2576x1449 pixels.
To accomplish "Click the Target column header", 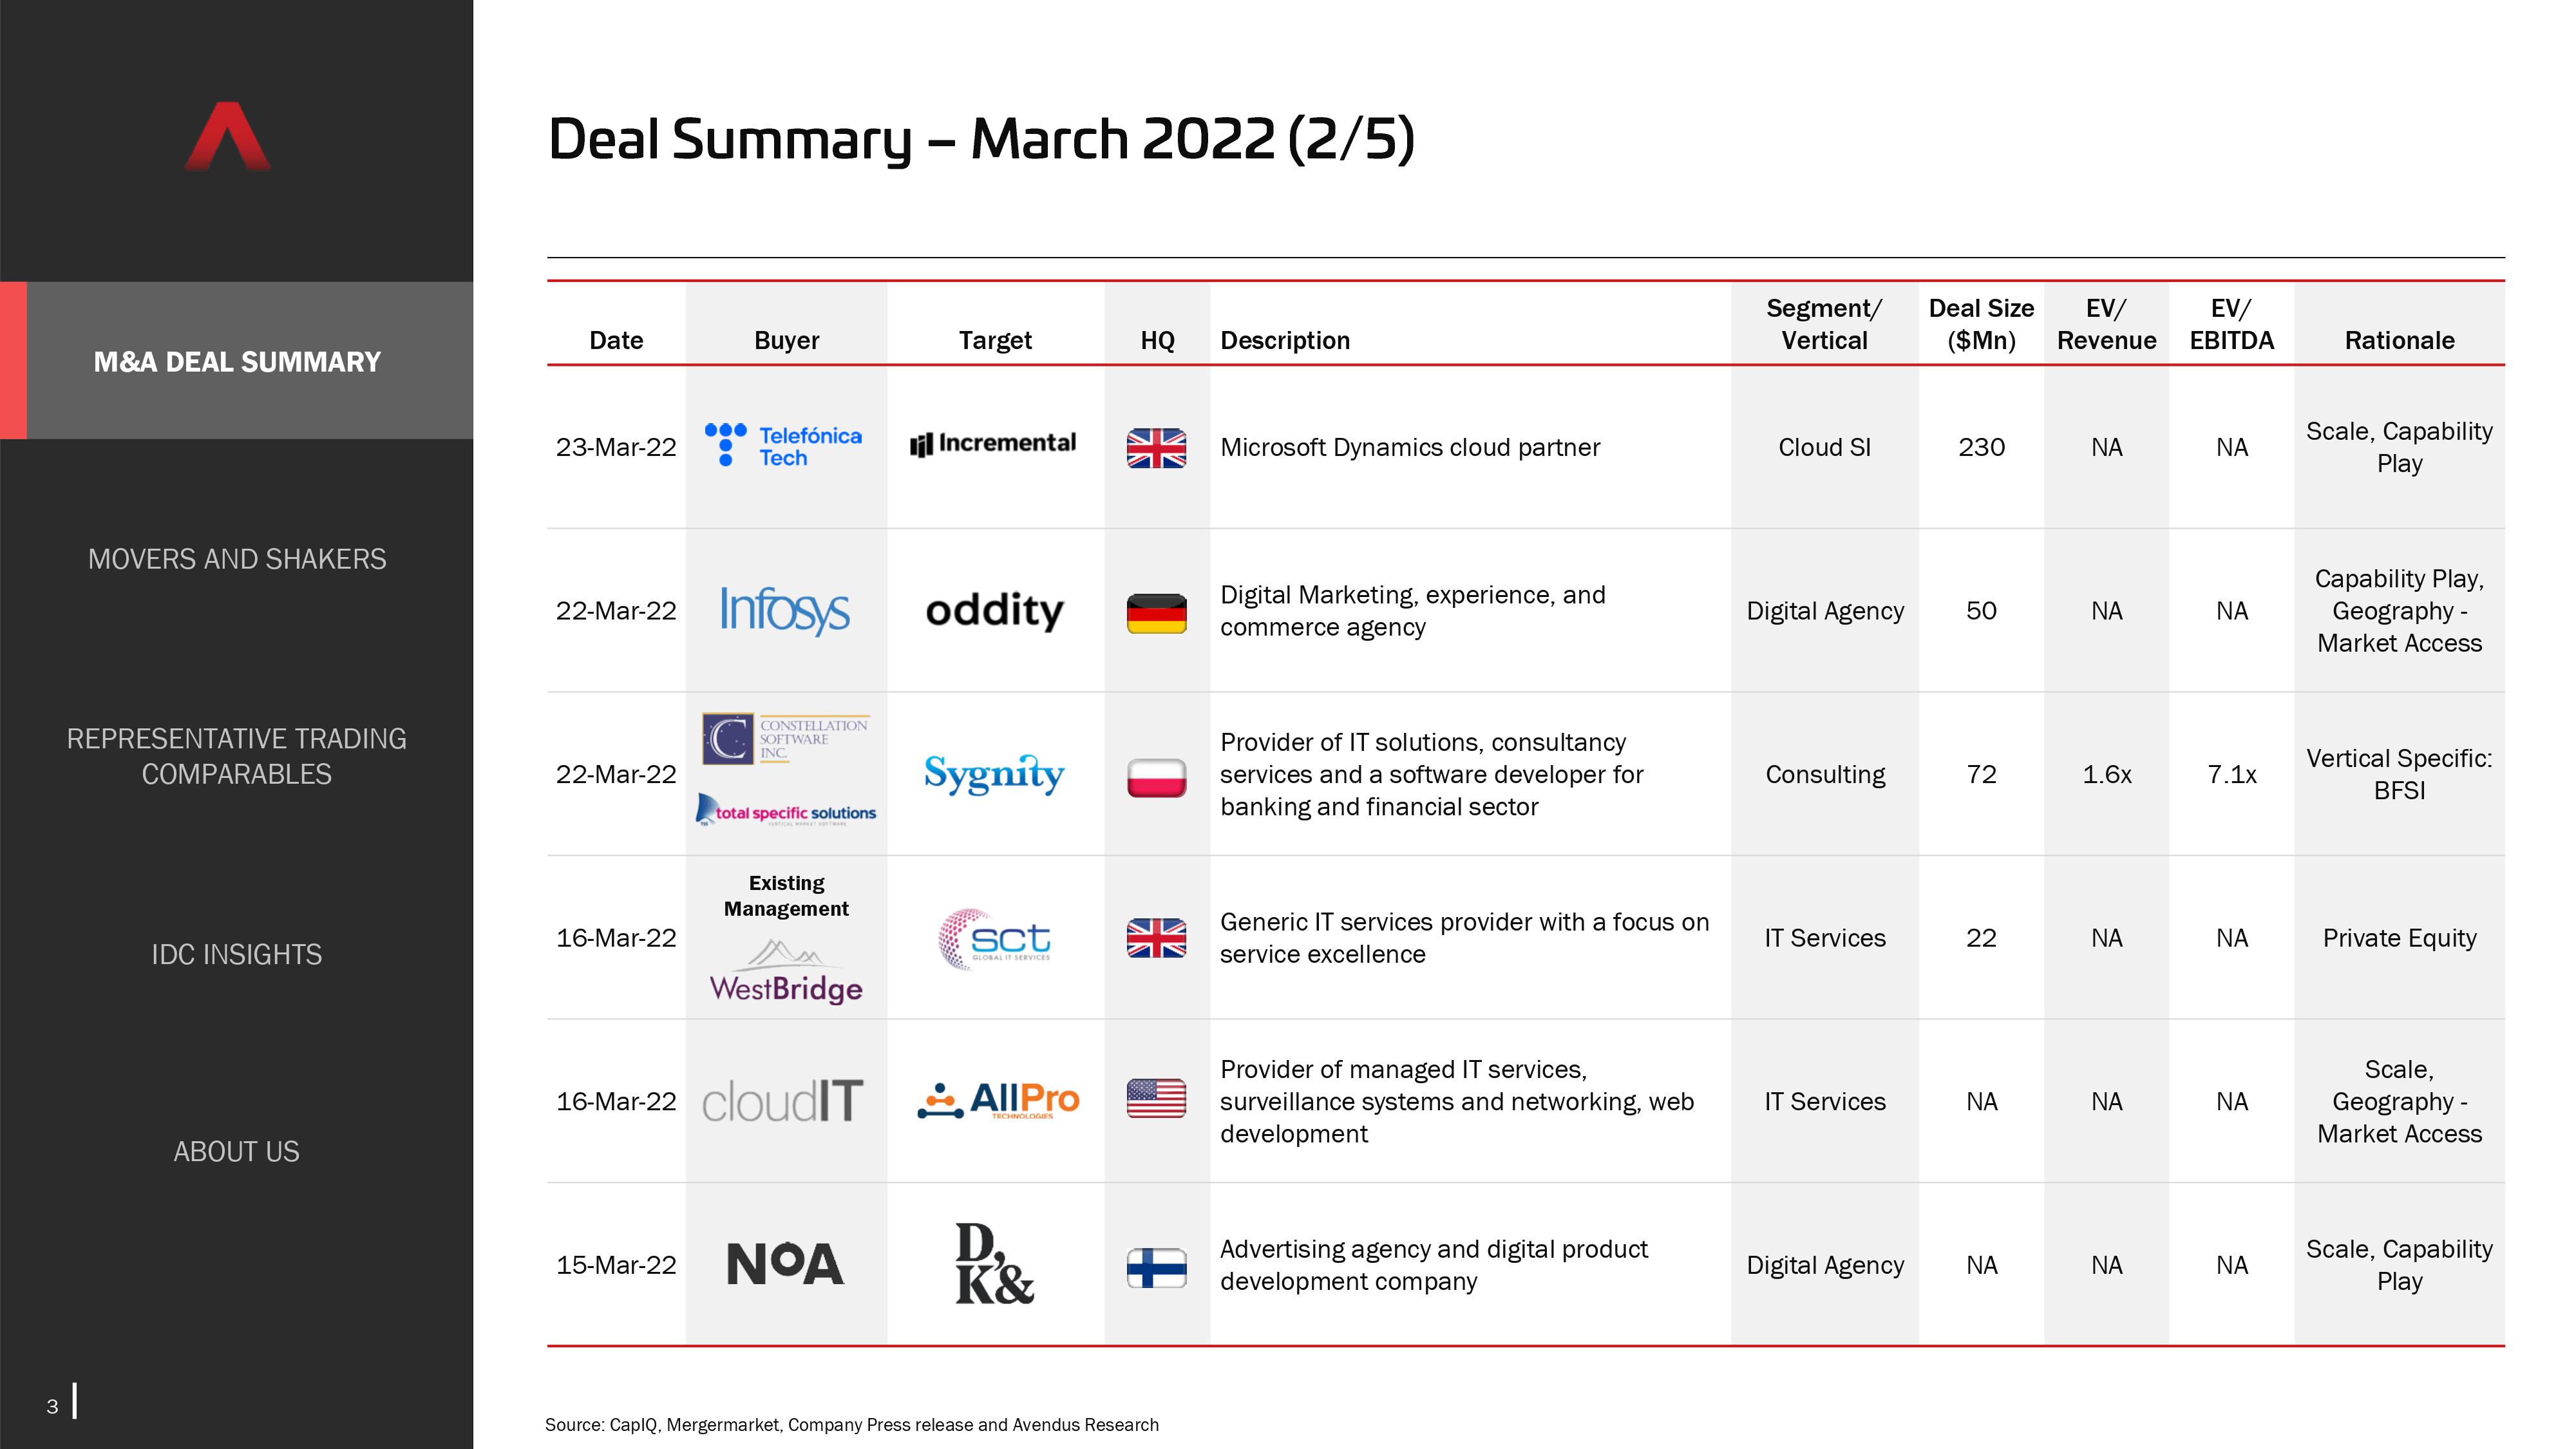I will pyautogui.click(x=995, y=340).
